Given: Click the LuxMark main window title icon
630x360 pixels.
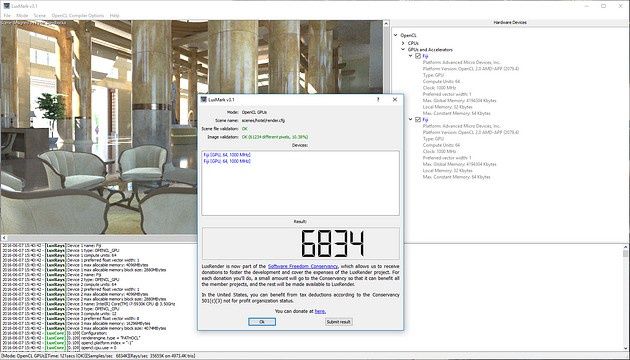Looking at the screenshot, I should [x=6, y=6].
